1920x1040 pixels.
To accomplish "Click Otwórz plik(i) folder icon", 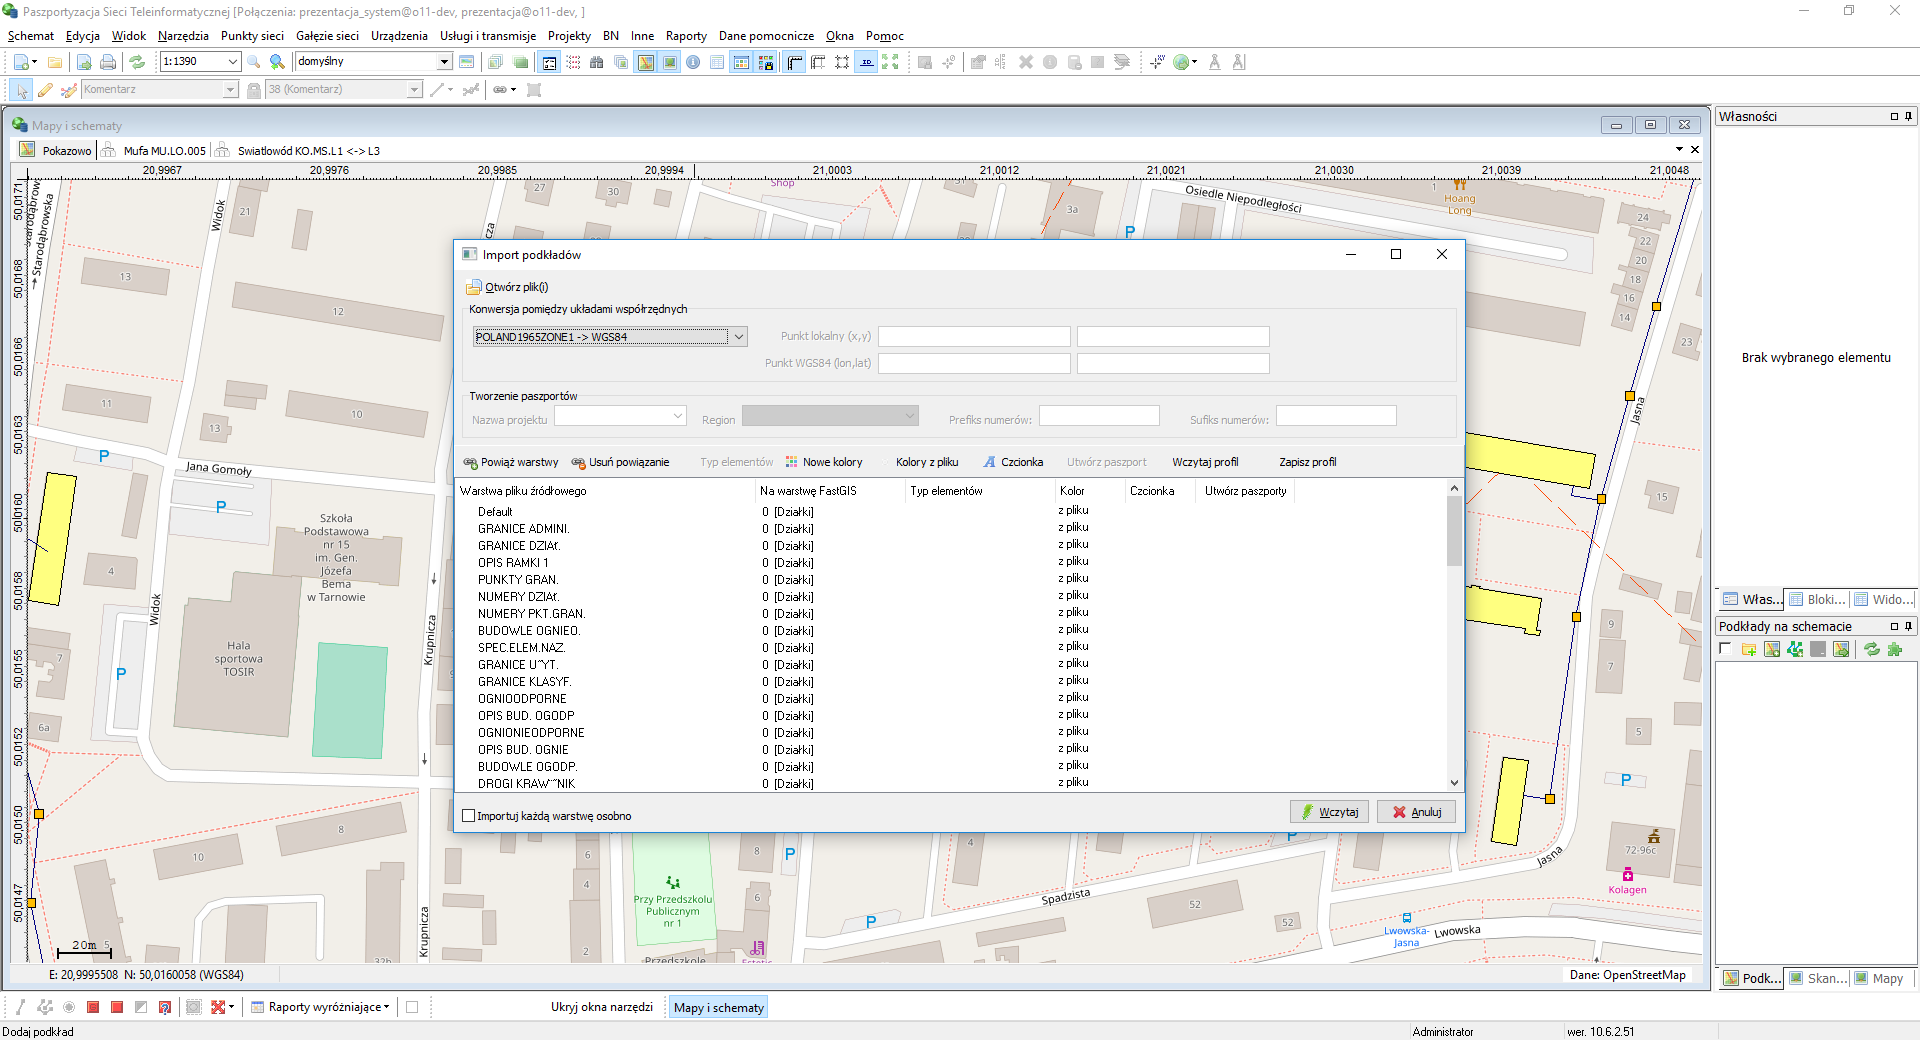I will click(x=474, y=288).
